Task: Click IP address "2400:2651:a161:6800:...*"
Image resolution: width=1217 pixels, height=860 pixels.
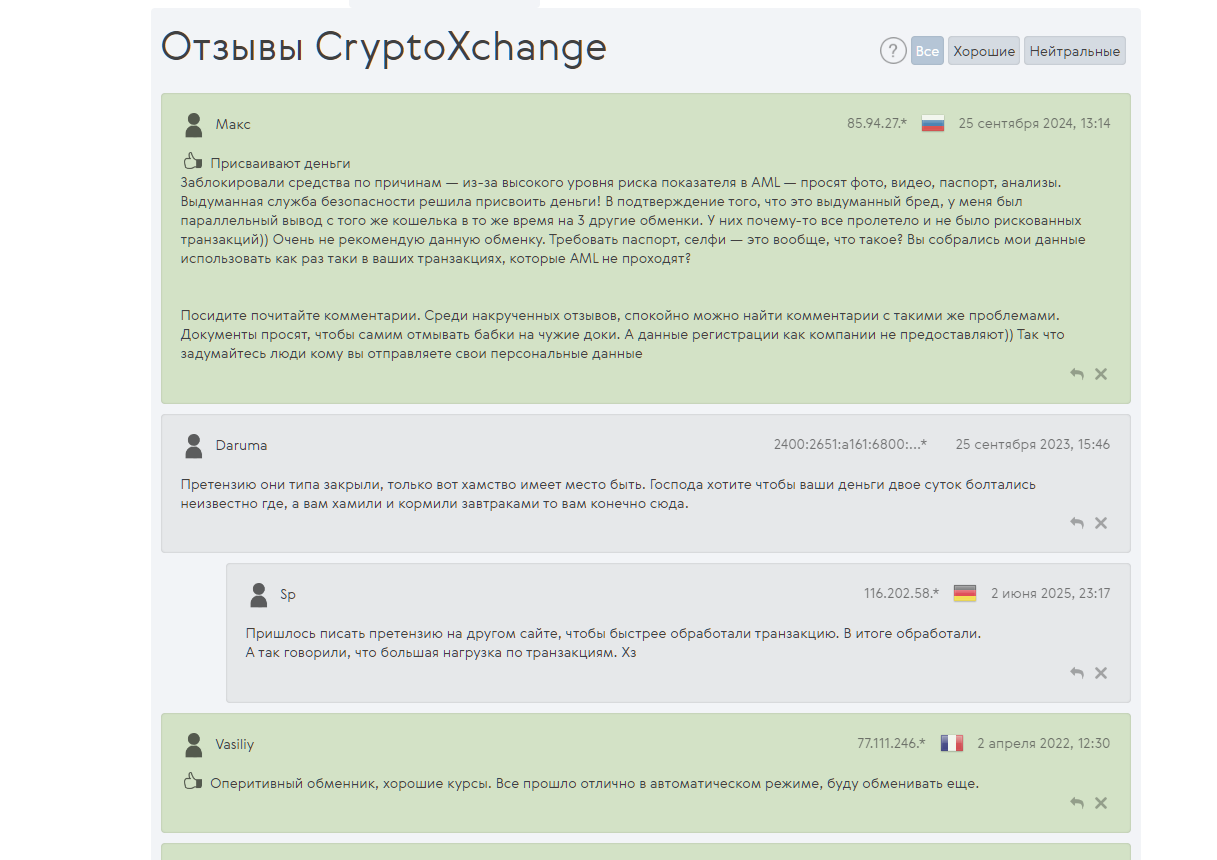Action: (x=850, y=444)
